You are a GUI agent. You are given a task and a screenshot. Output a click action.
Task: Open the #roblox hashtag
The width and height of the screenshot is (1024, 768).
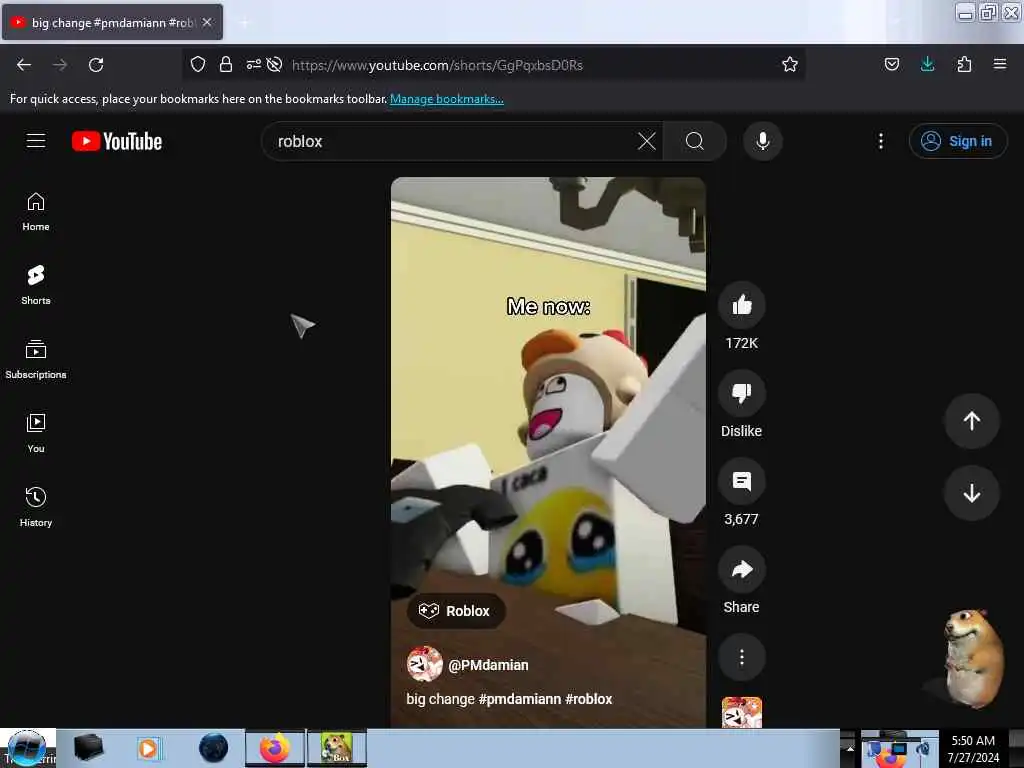[x=589, y=699]
